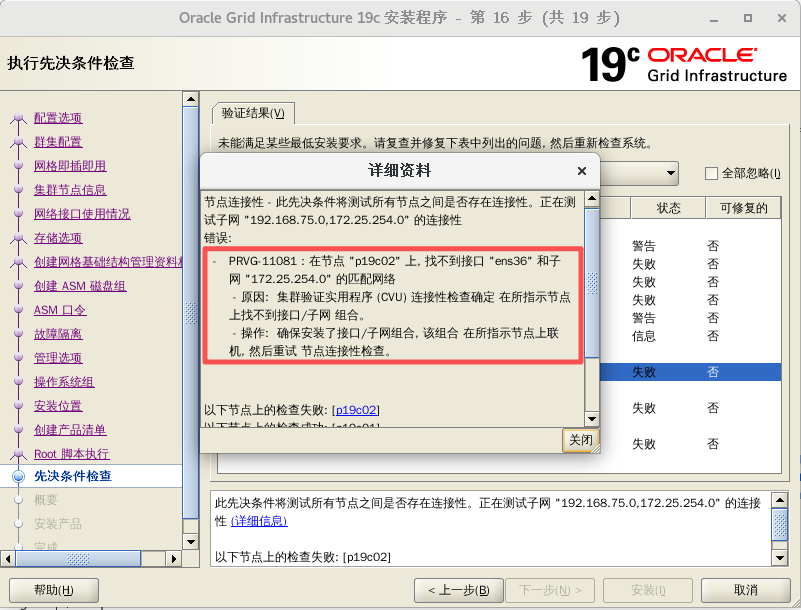Screen dimensions: 801x610
Task: Click the 可修复的 column header
Action: pos(743,208)
